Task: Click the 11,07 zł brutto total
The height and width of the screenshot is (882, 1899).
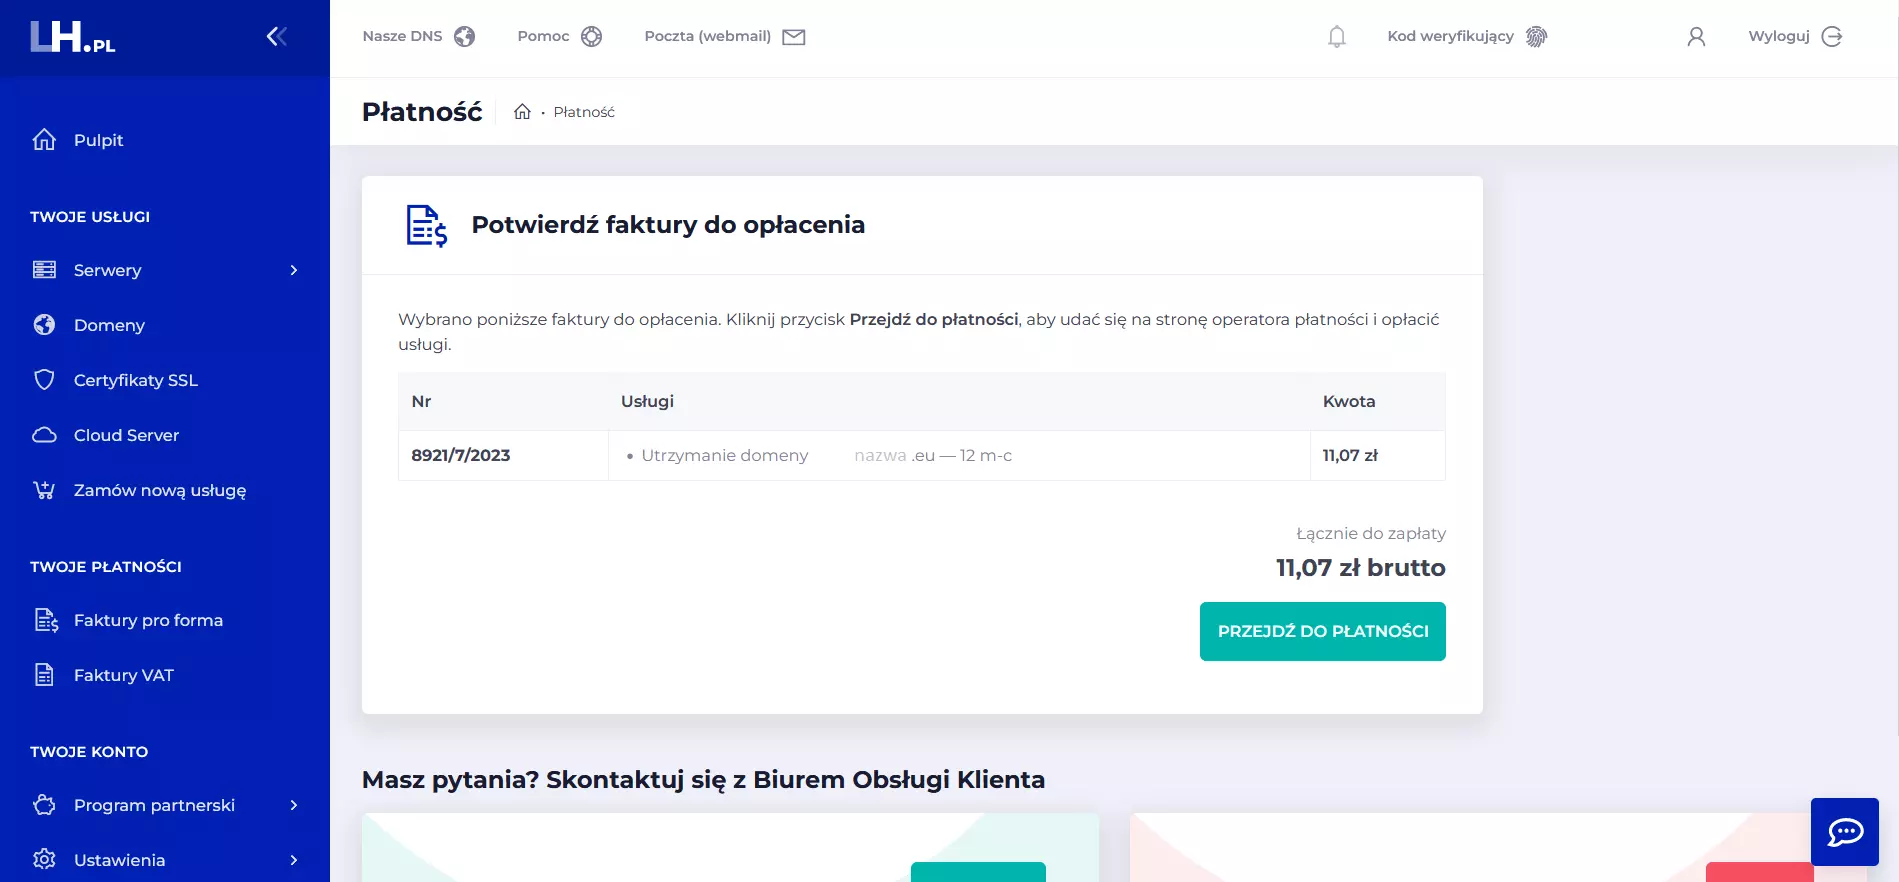Action: [1360, 568]
